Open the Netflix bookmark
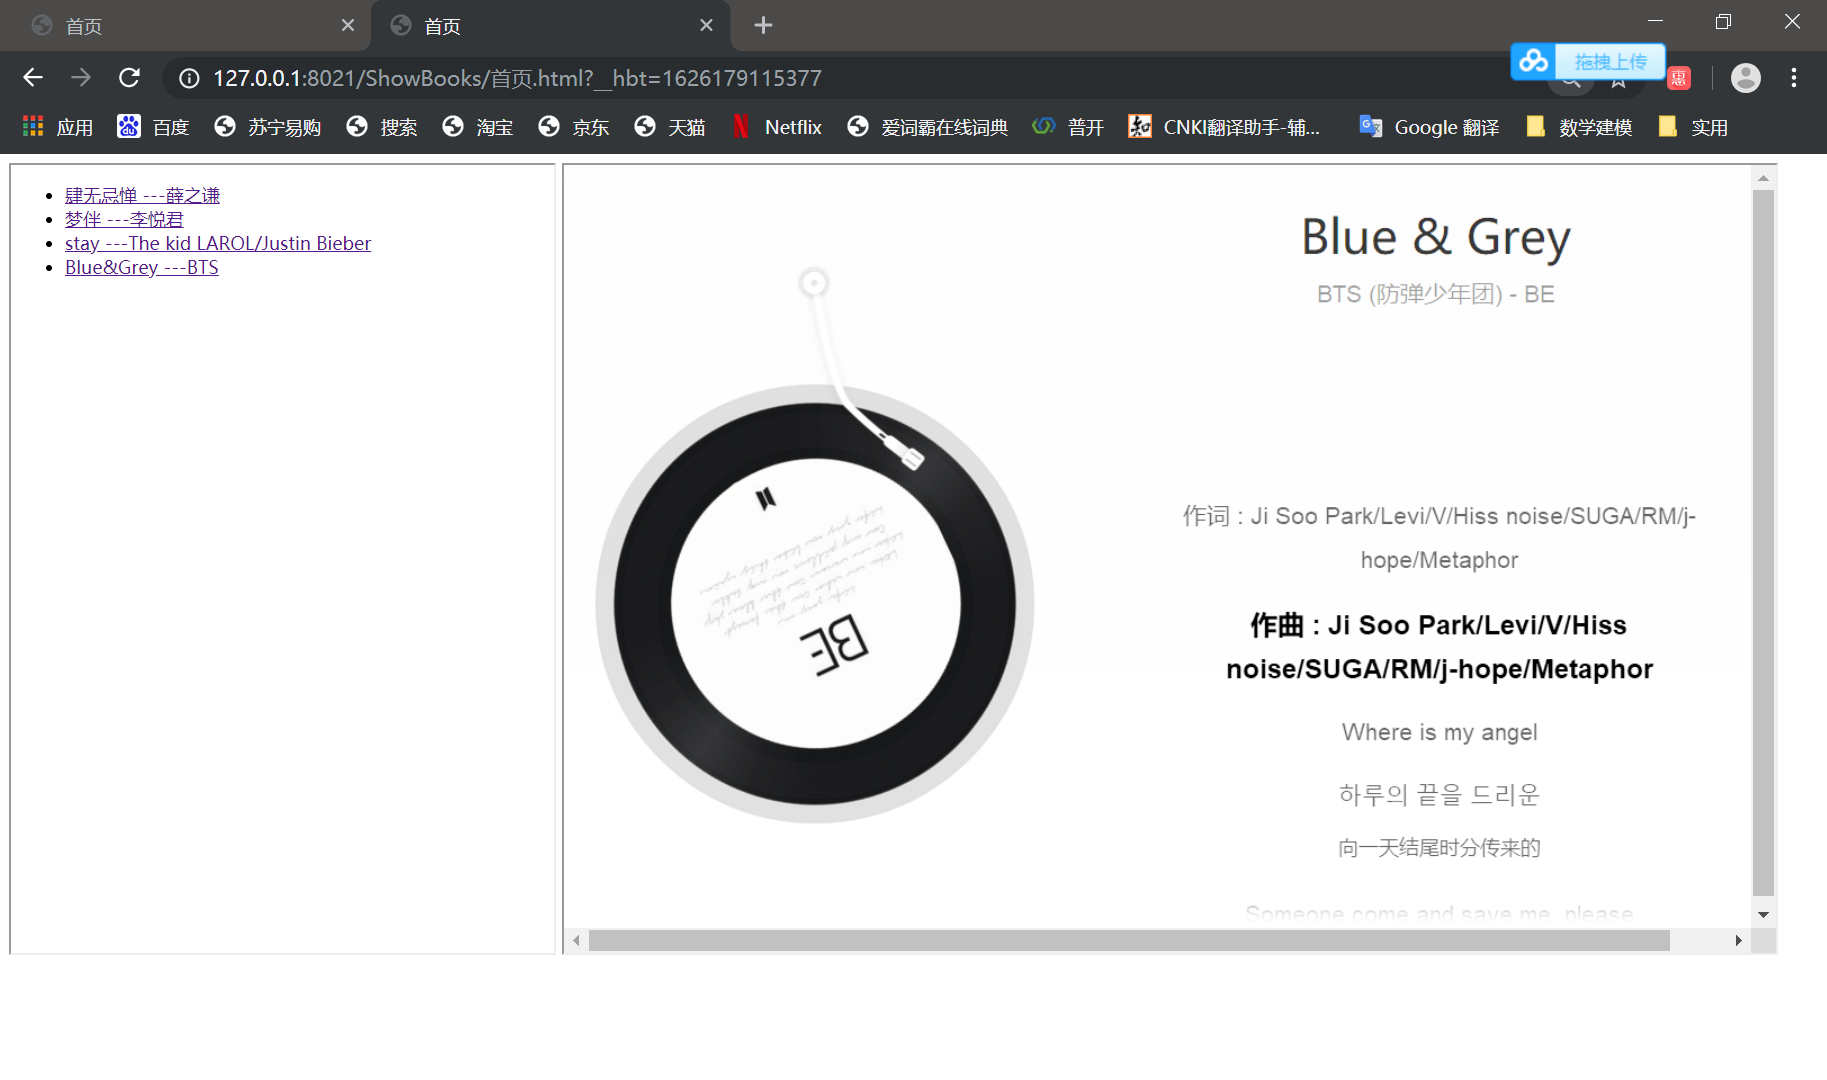1827x1080 pixels. [x=776, y=127]
